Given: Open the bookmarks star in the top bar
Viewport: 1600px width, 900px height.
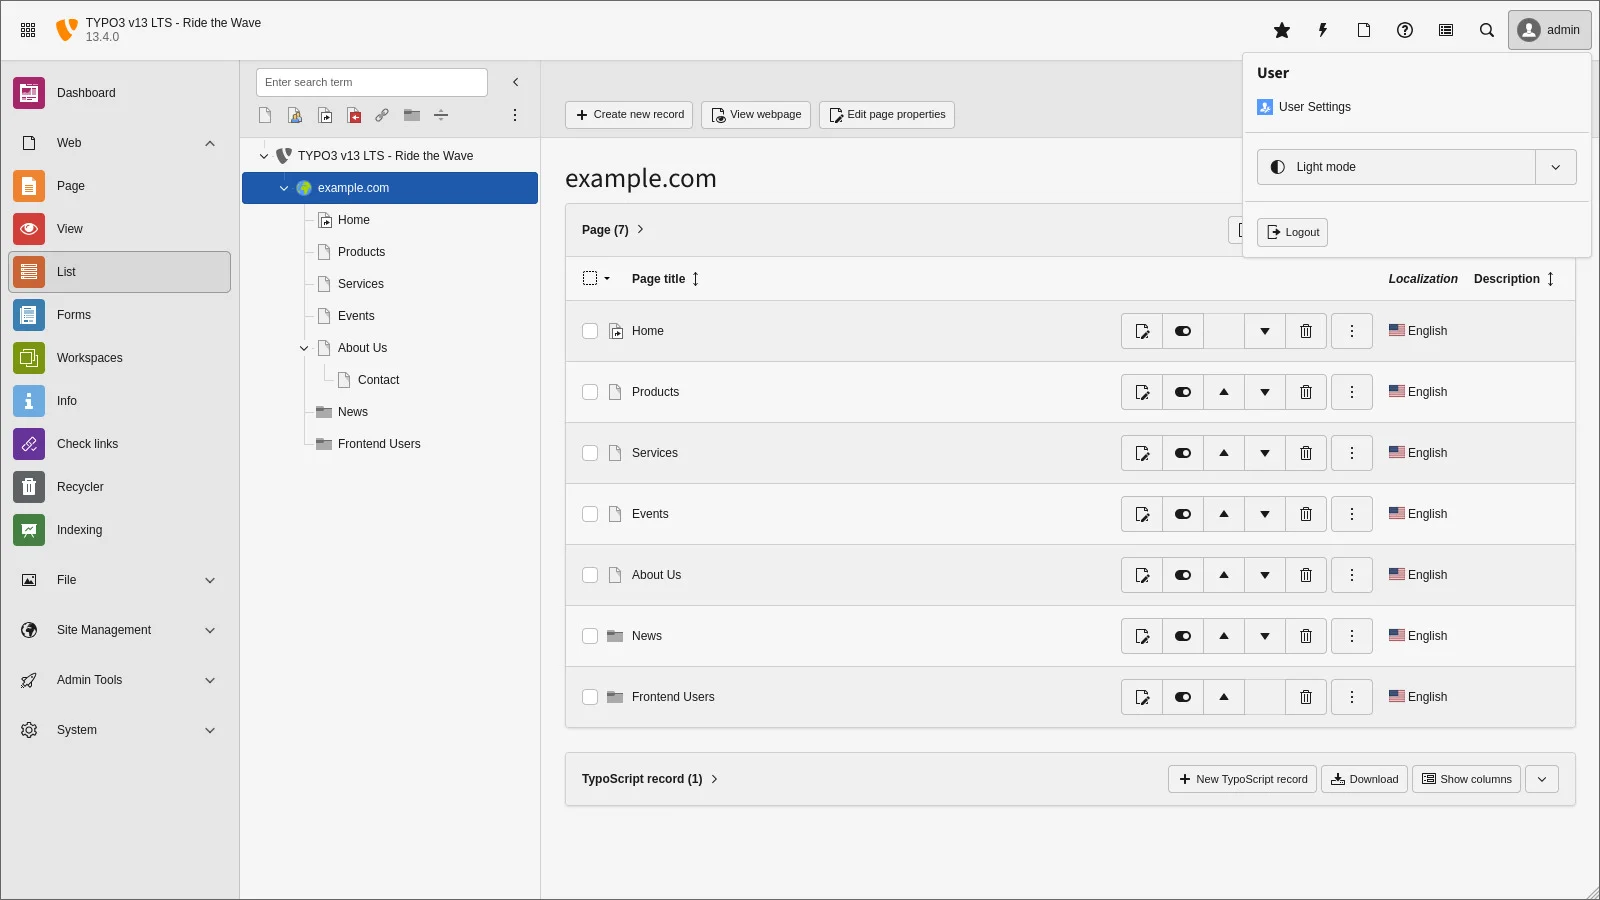Looking at the screenshot, I should tap(1282, 30).
